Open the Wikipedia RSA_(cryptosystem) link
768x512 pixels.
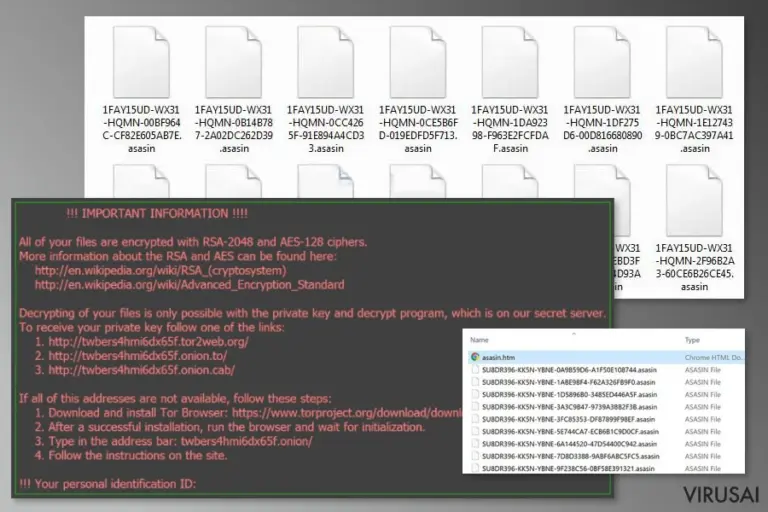[161, 270]
